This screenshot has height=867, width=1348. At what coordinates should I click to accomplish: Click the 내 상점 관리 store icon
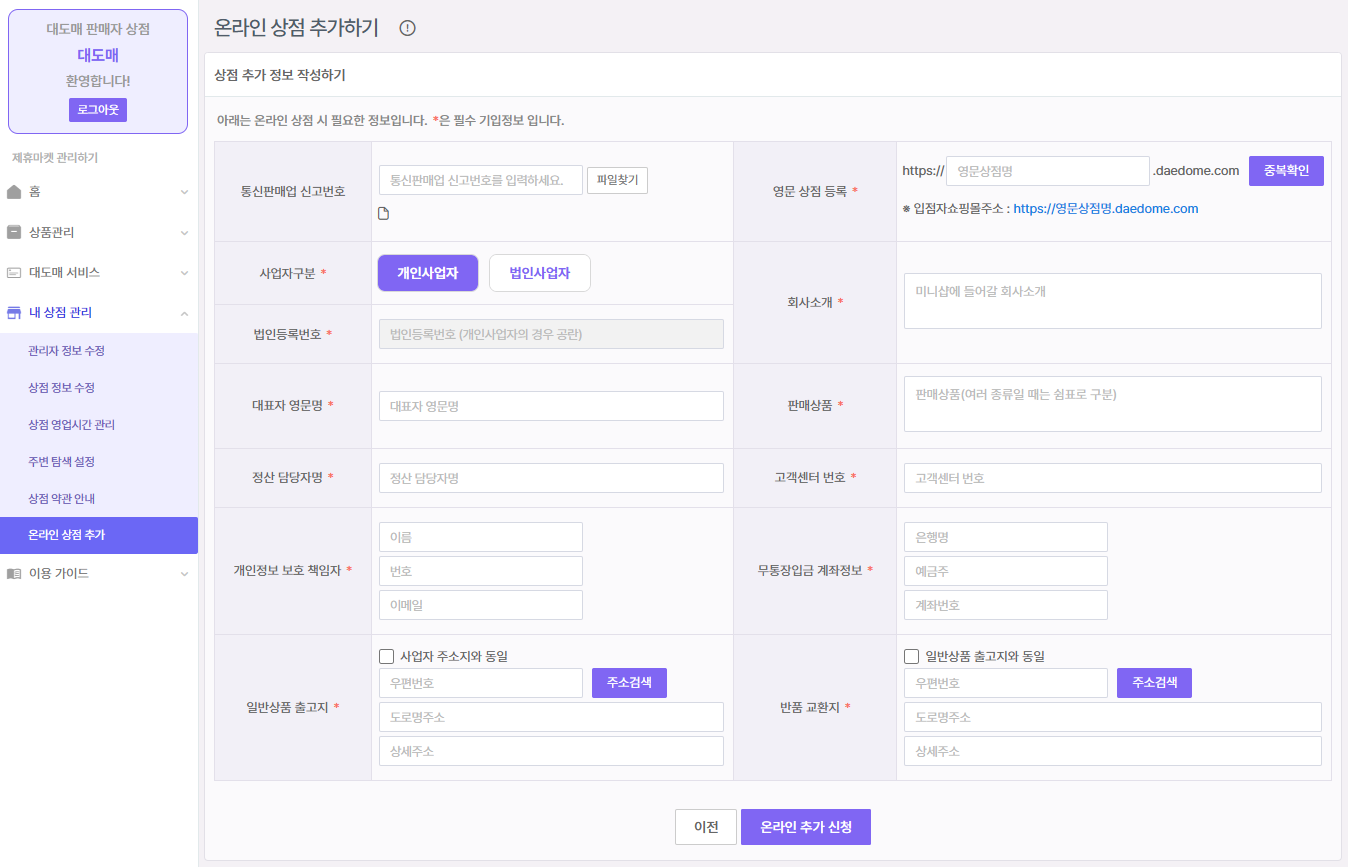tap(14, 313)
